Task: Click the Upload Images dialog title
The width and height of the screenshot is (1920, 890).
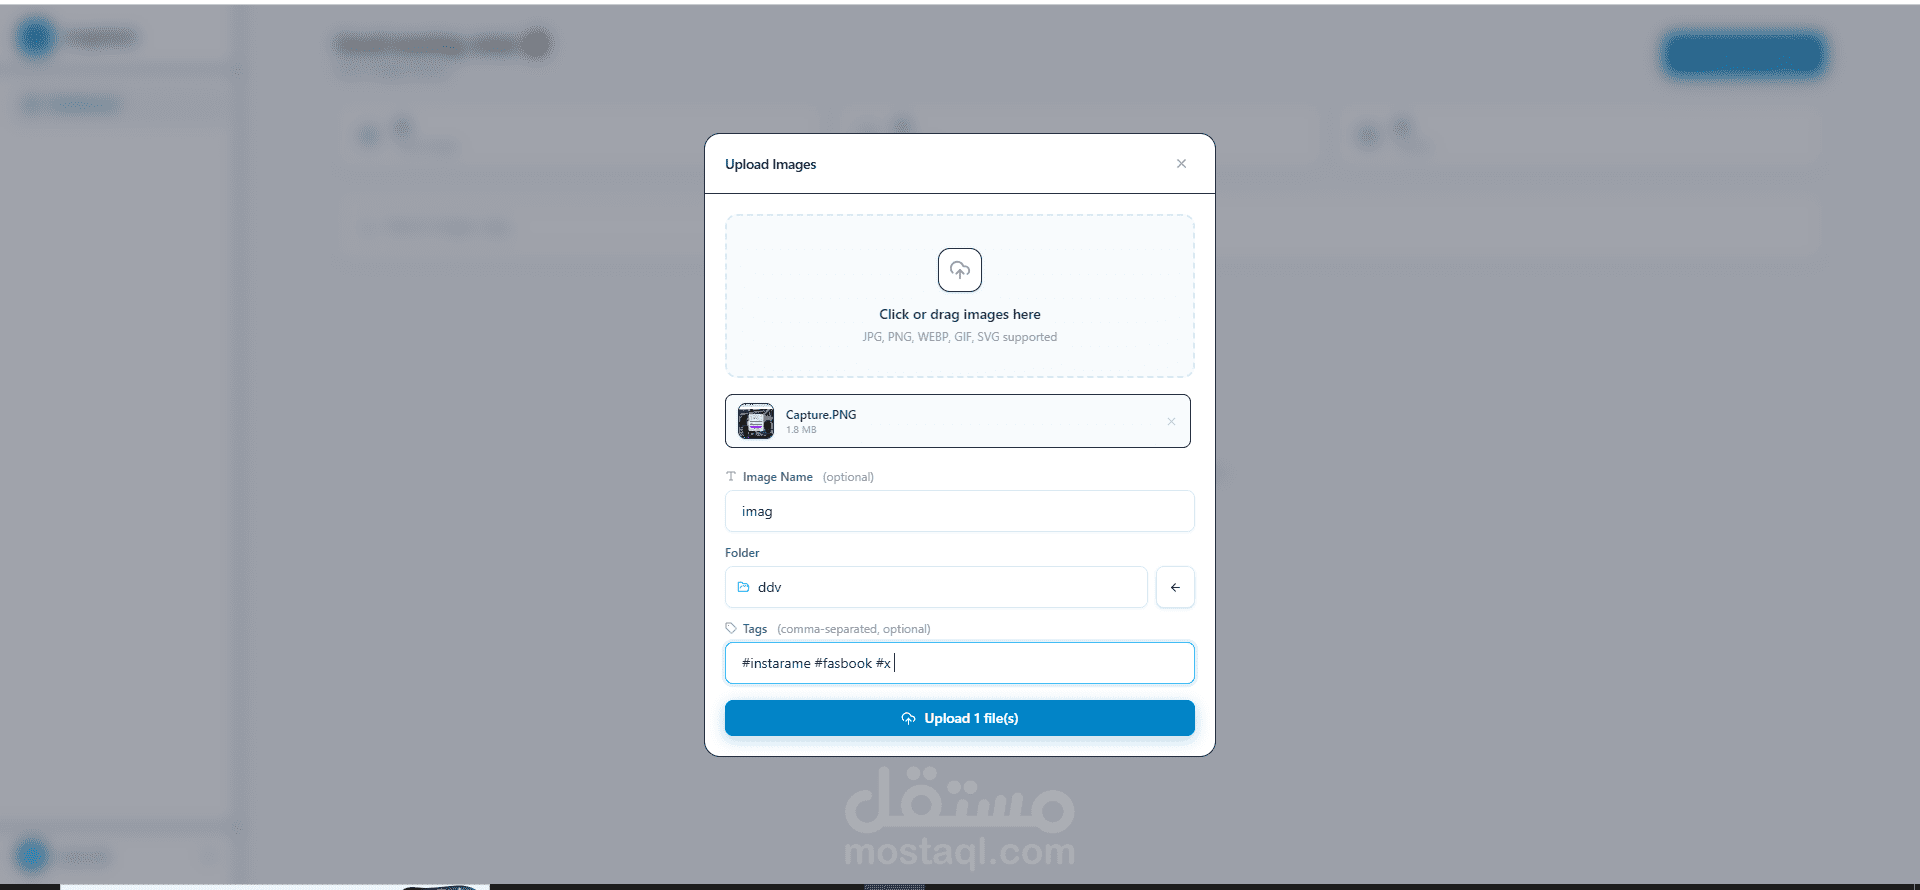Action: [771, 164]
